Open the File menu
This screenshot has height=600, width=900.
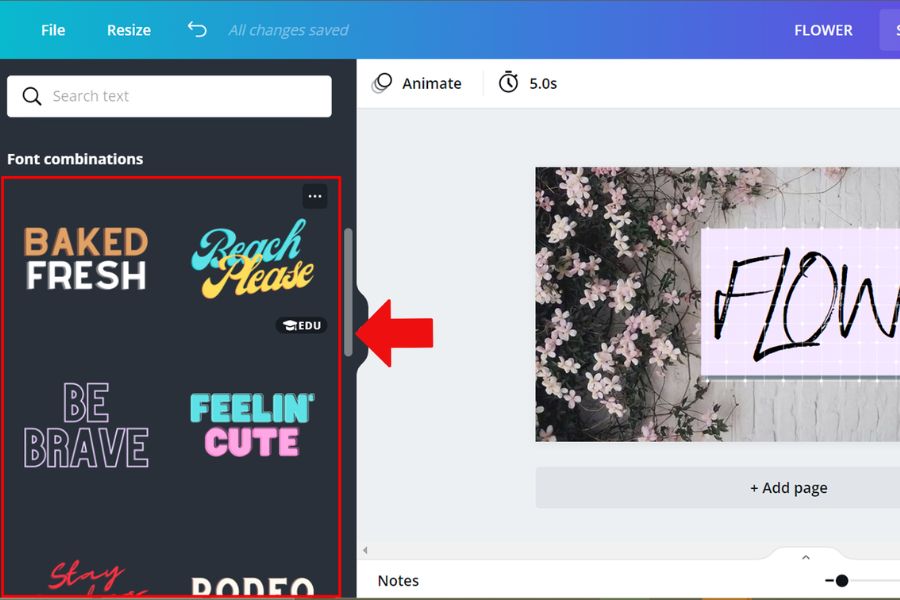click(x=53, y=30)
